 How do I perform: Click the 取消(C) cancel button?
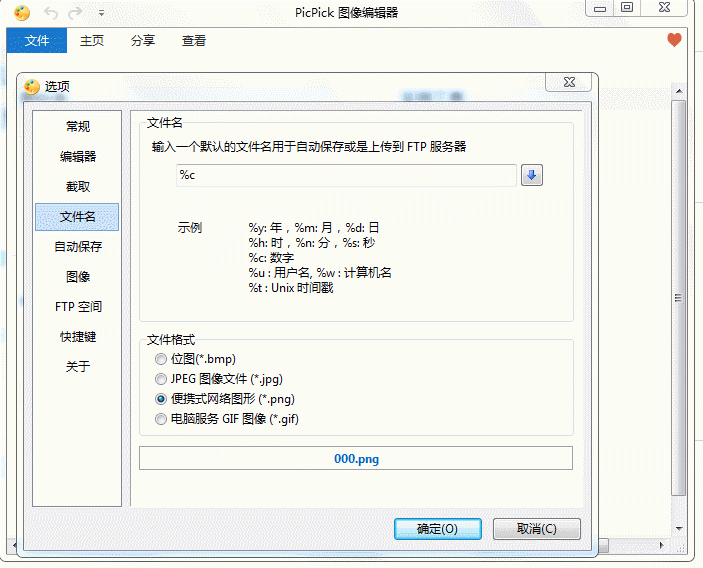pos(537,529)
